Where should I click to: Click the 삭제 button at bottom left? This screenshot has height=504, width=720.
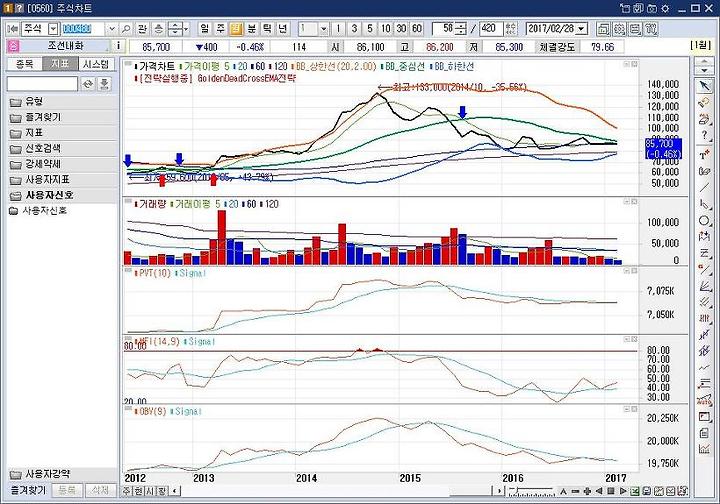(x=101, y=490)
